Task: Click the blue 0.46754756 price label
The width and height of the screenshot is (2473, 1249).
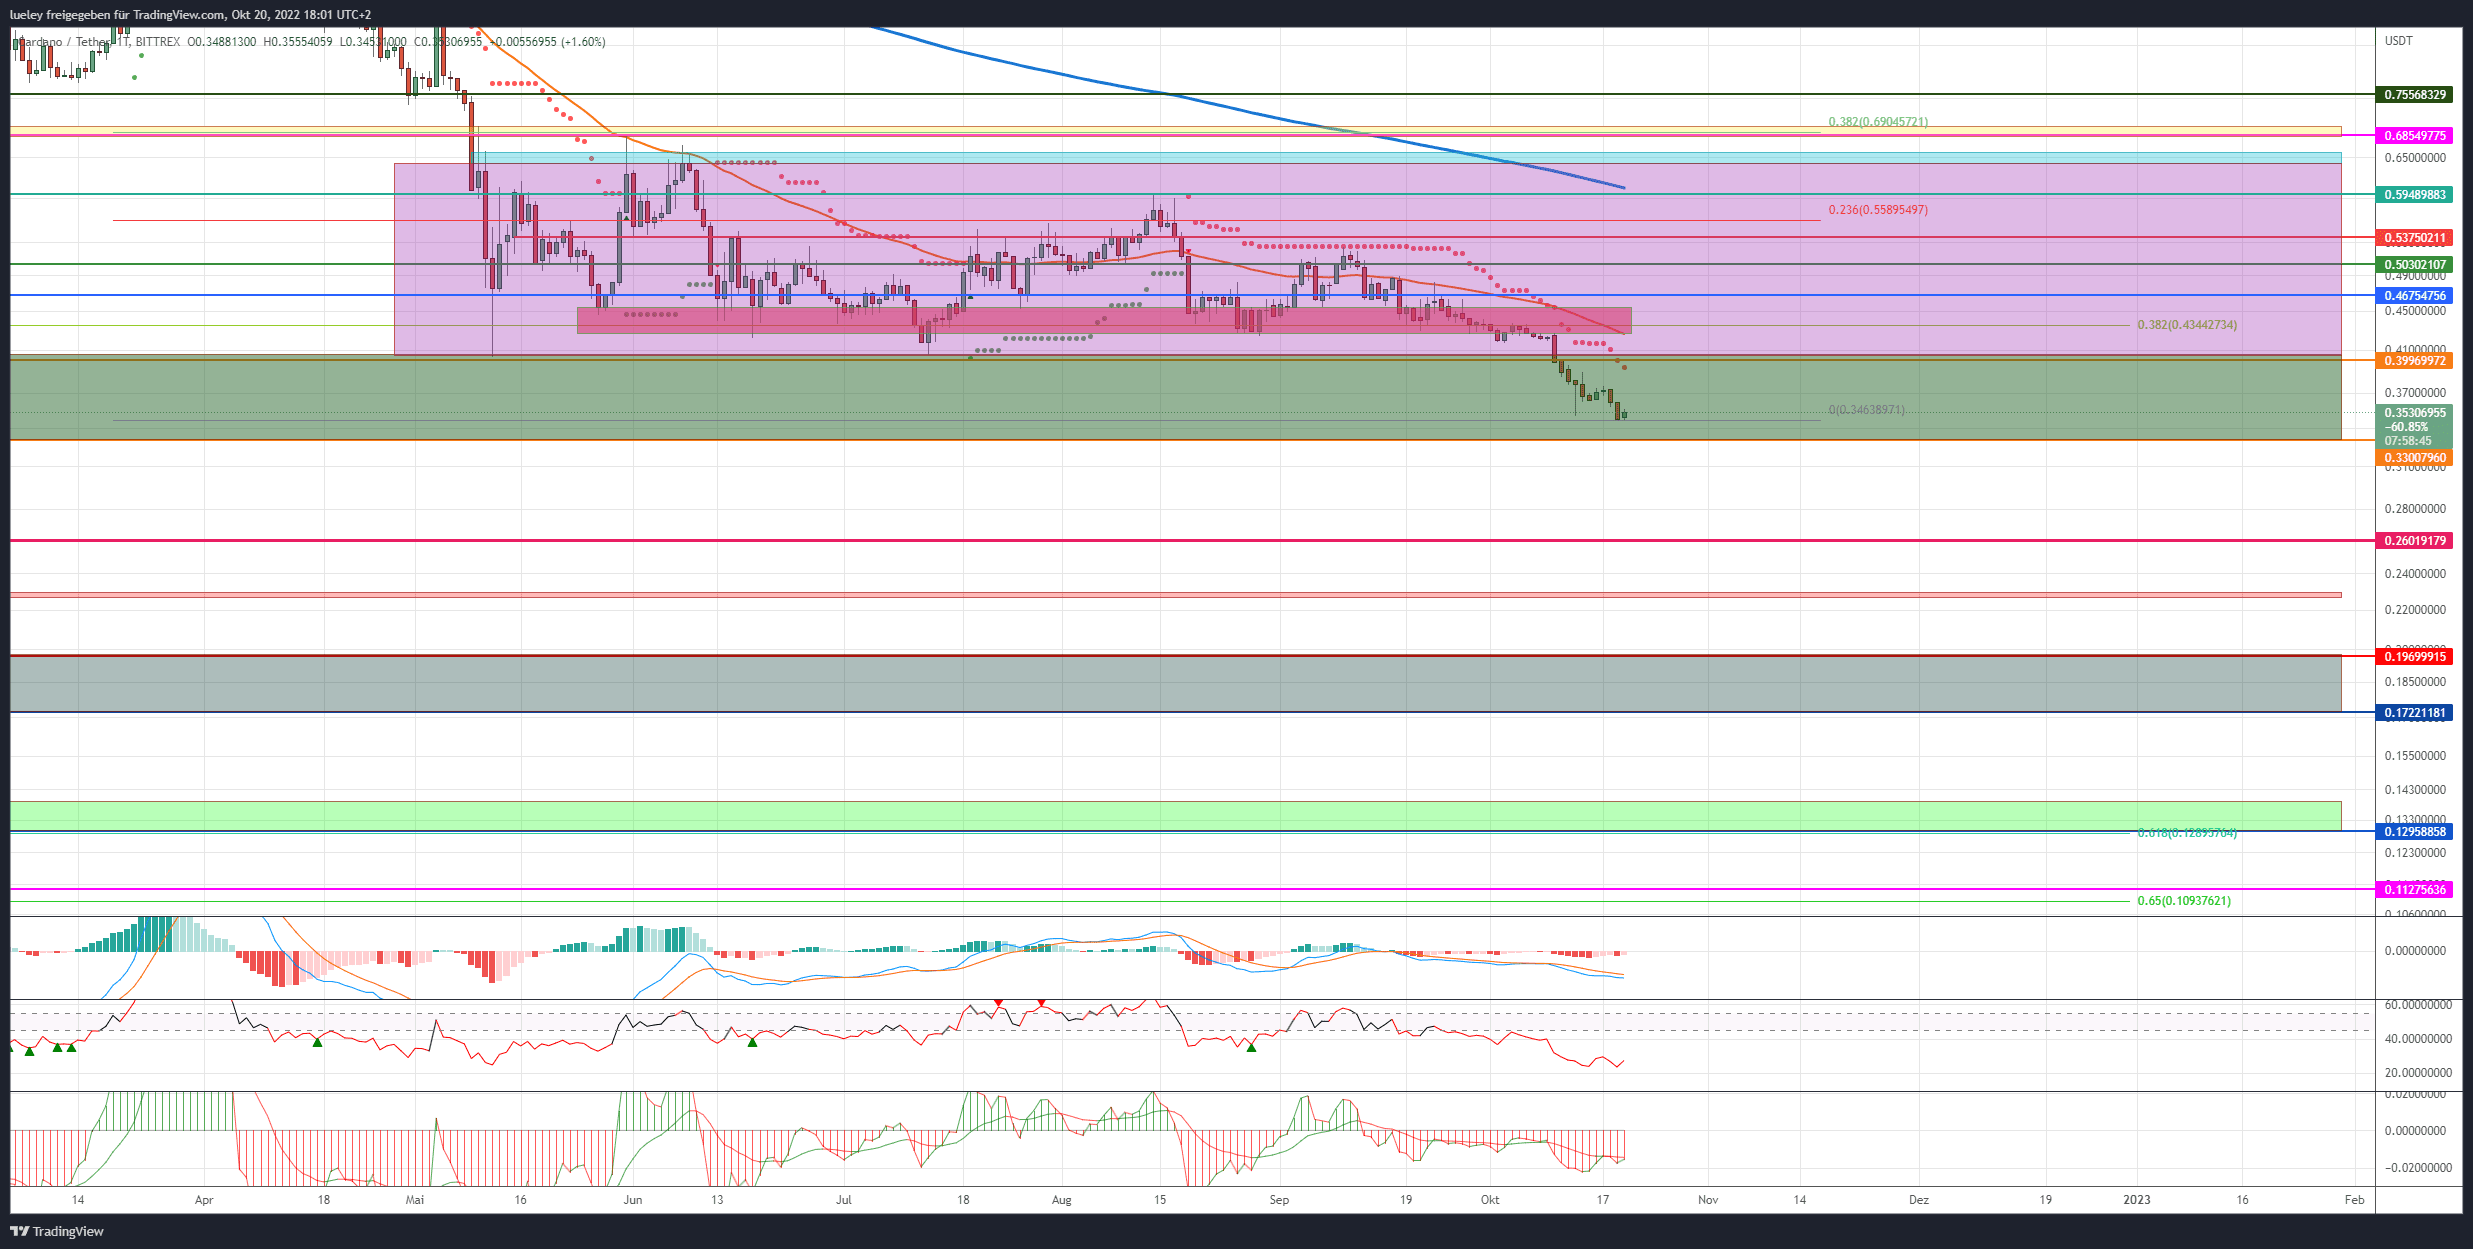Action: pos(2415,296)
